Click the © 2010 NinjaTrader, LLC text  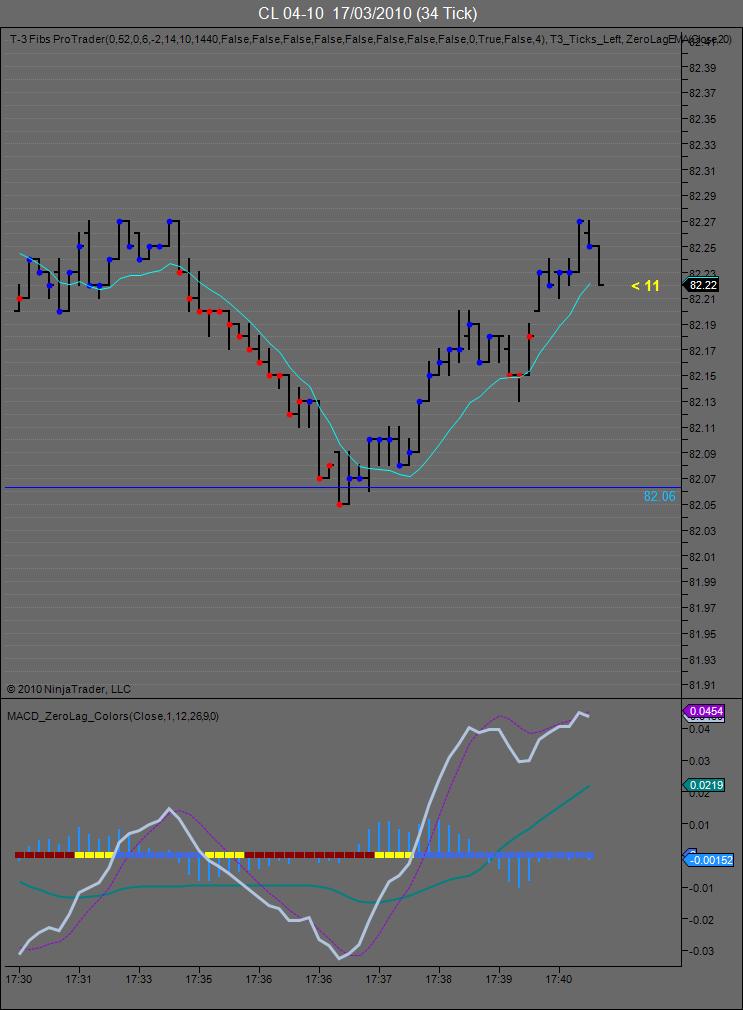click(68, 689)
